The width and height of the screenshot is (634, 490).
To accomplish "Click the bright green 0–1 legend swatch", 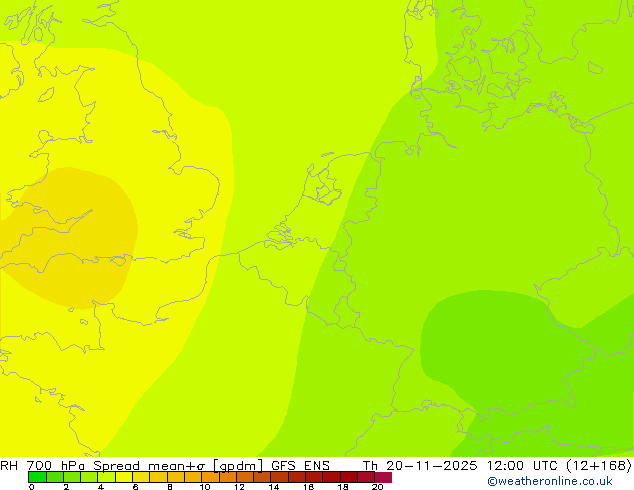I will [x=37, y=477].
